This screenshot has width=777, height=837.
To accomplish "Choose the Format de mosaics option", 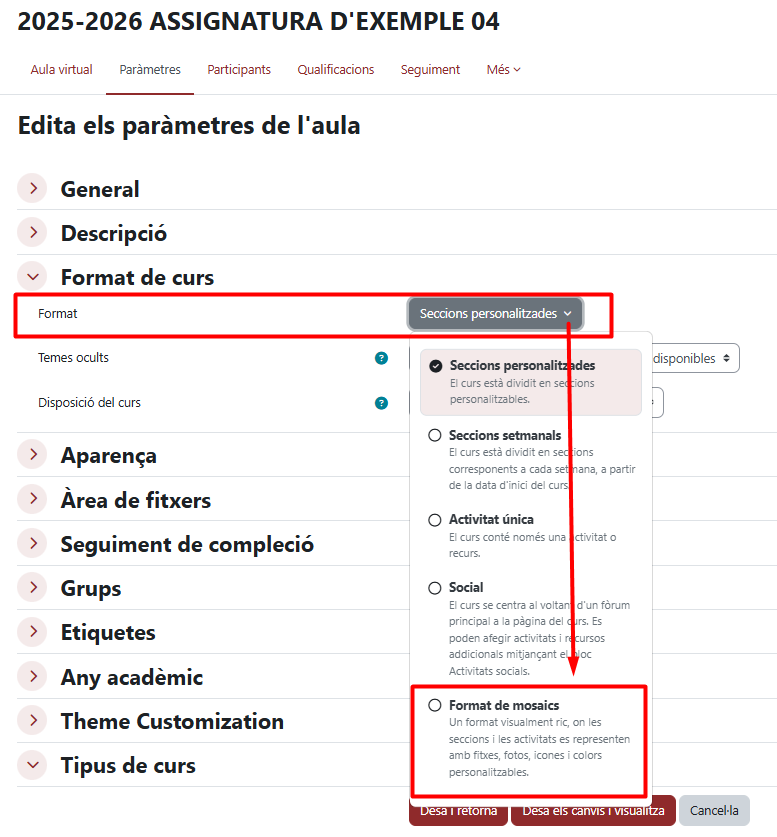I will [x=503, y=706].
